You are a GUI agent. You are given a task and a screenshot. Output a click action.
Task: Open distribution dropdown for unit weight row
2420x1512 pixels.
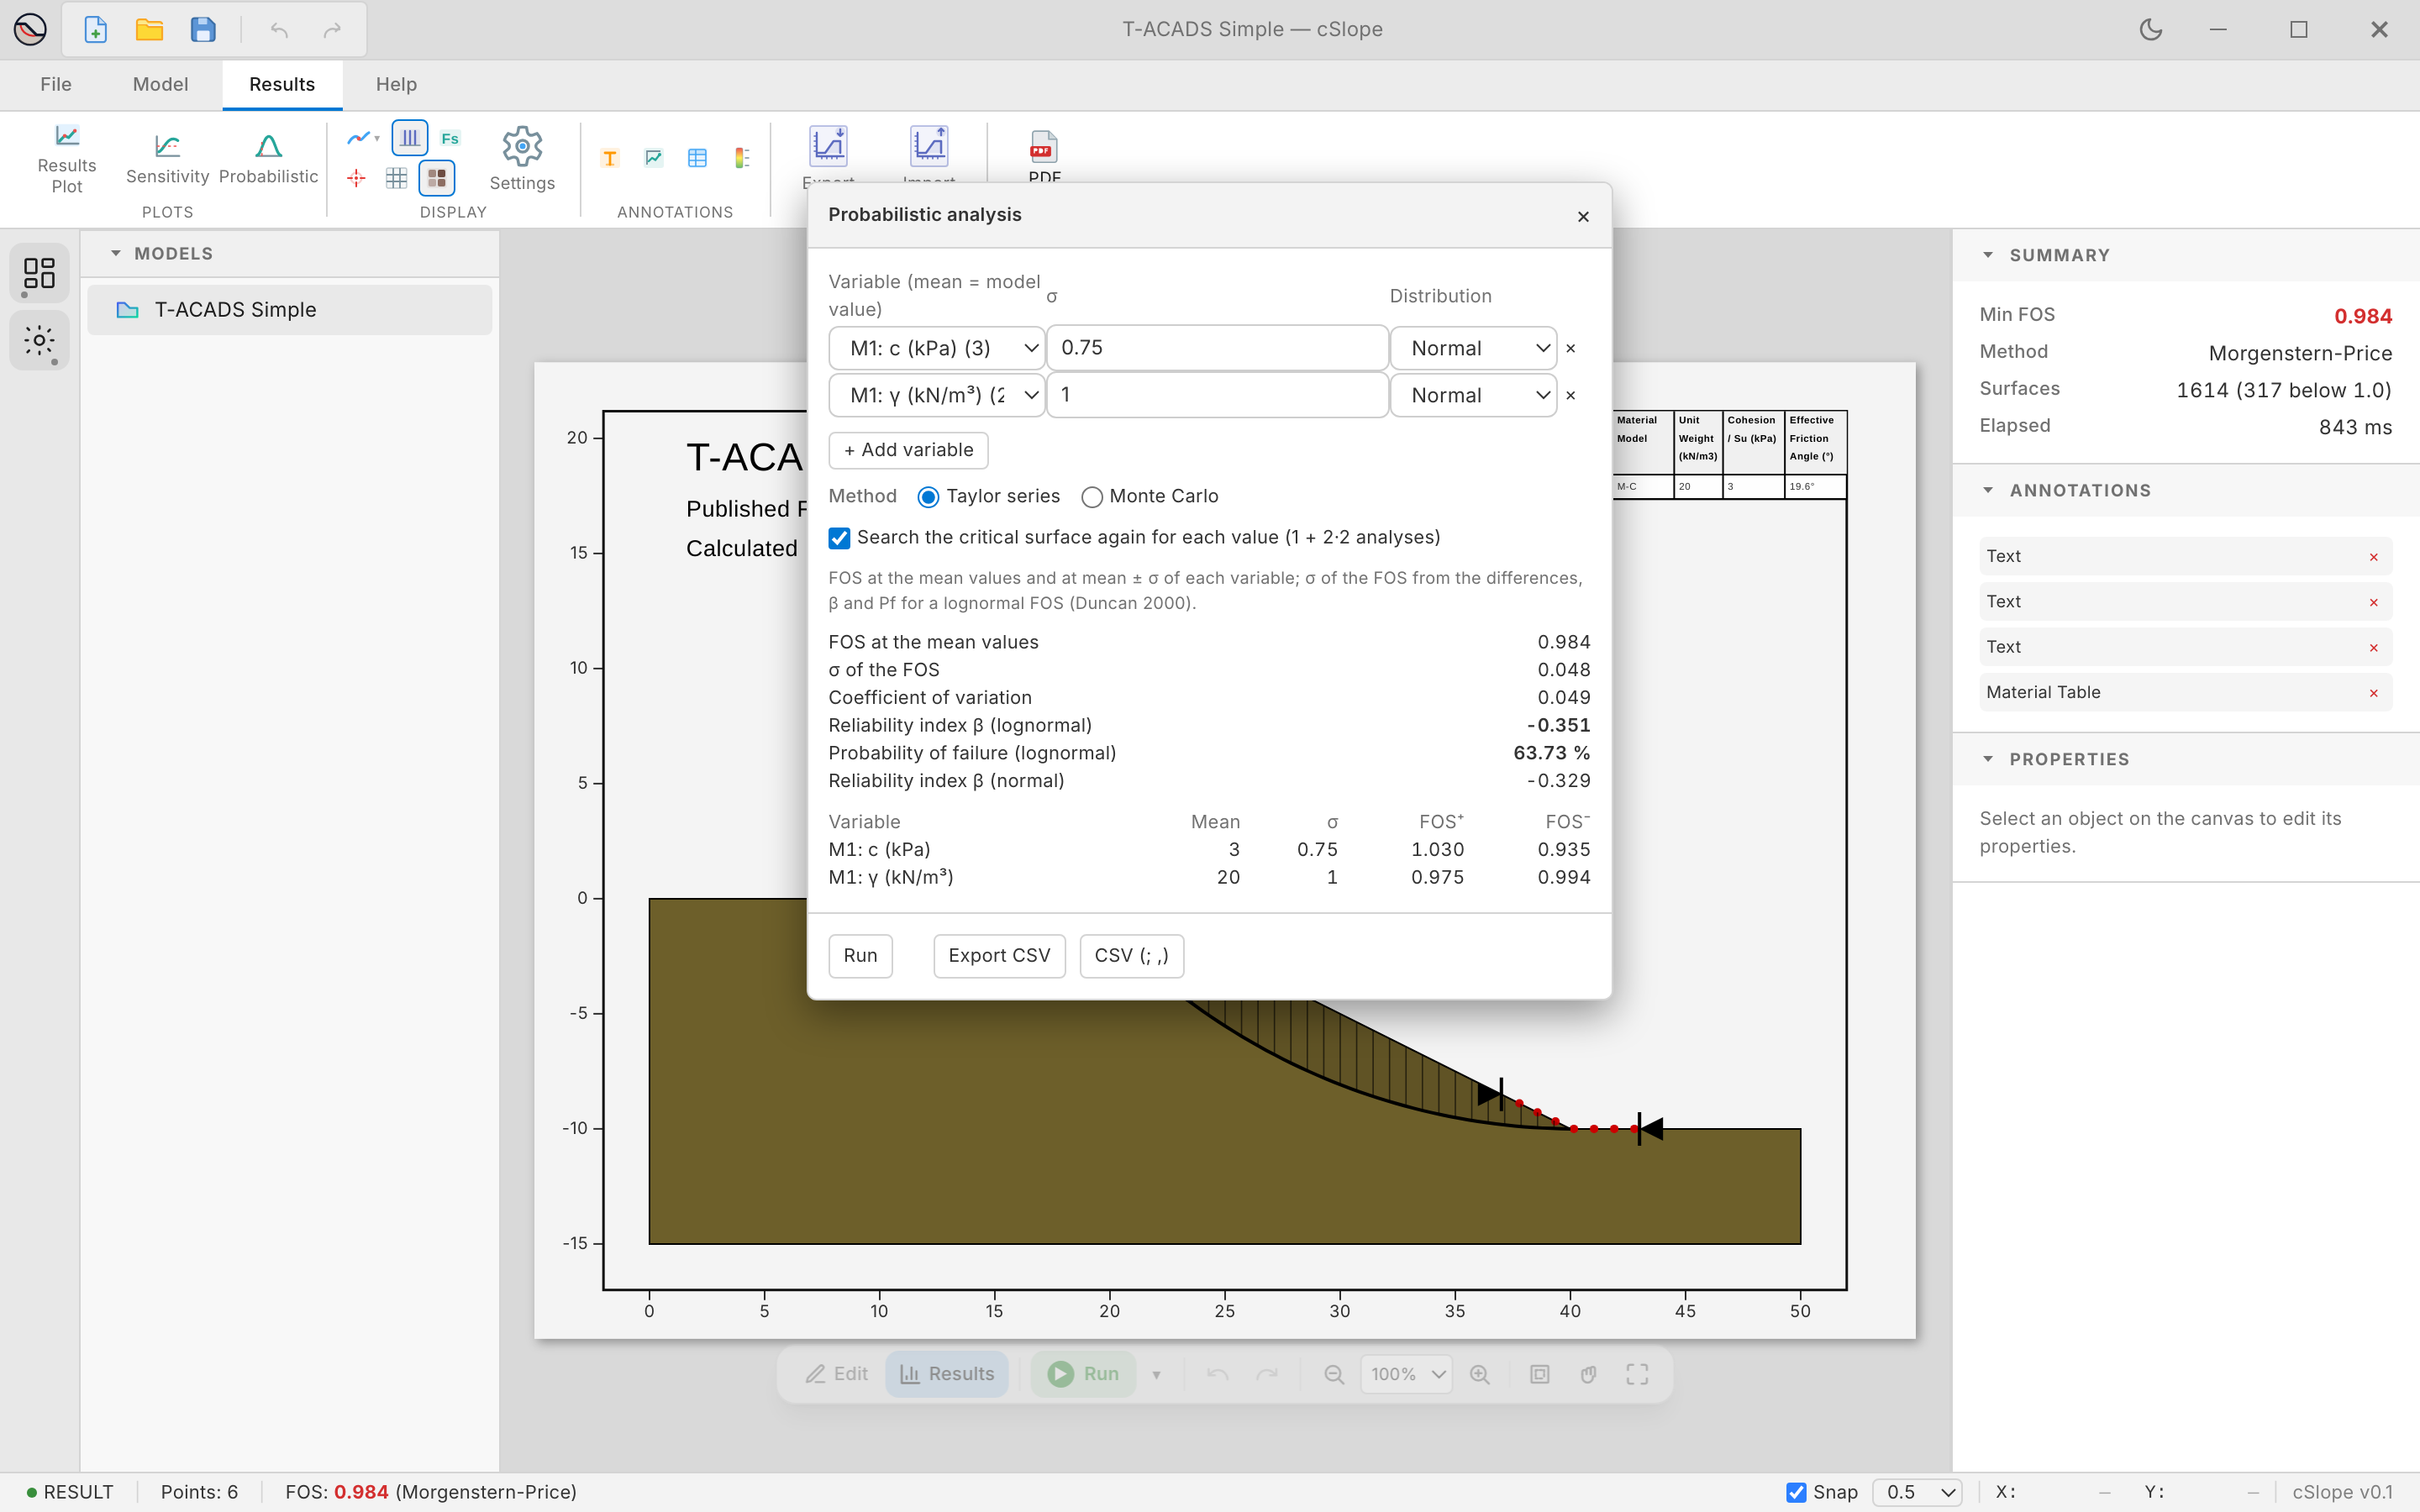[x=1473, y=395]
